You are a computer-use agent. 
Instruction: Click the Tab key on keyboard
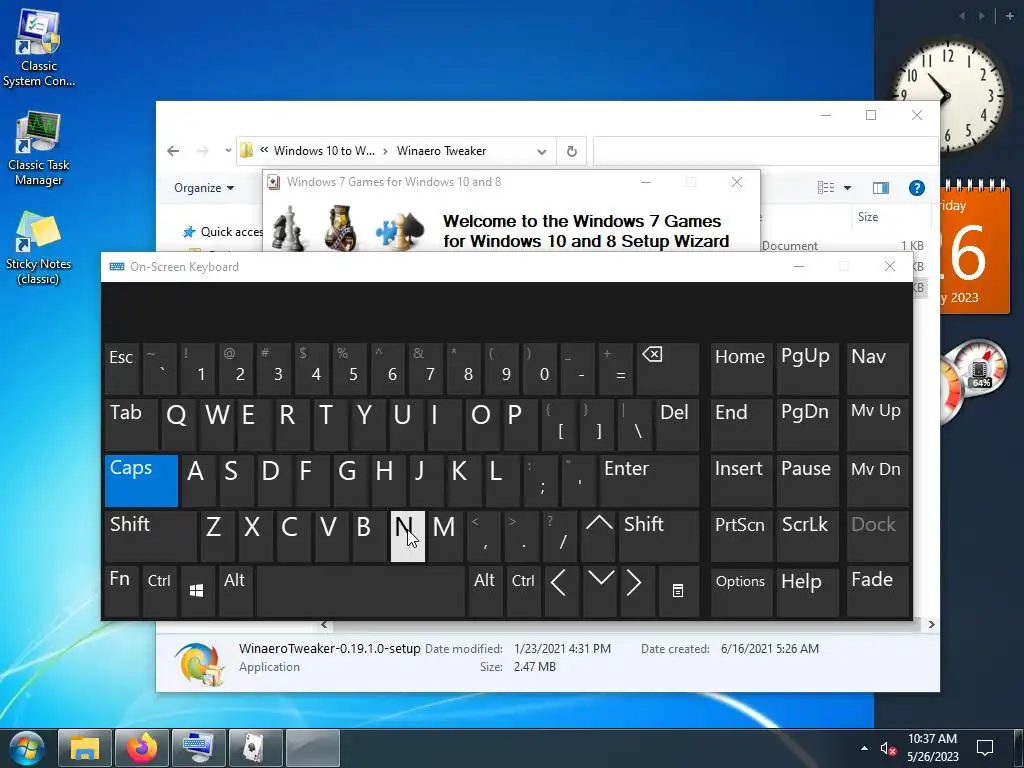pos(131,424)
